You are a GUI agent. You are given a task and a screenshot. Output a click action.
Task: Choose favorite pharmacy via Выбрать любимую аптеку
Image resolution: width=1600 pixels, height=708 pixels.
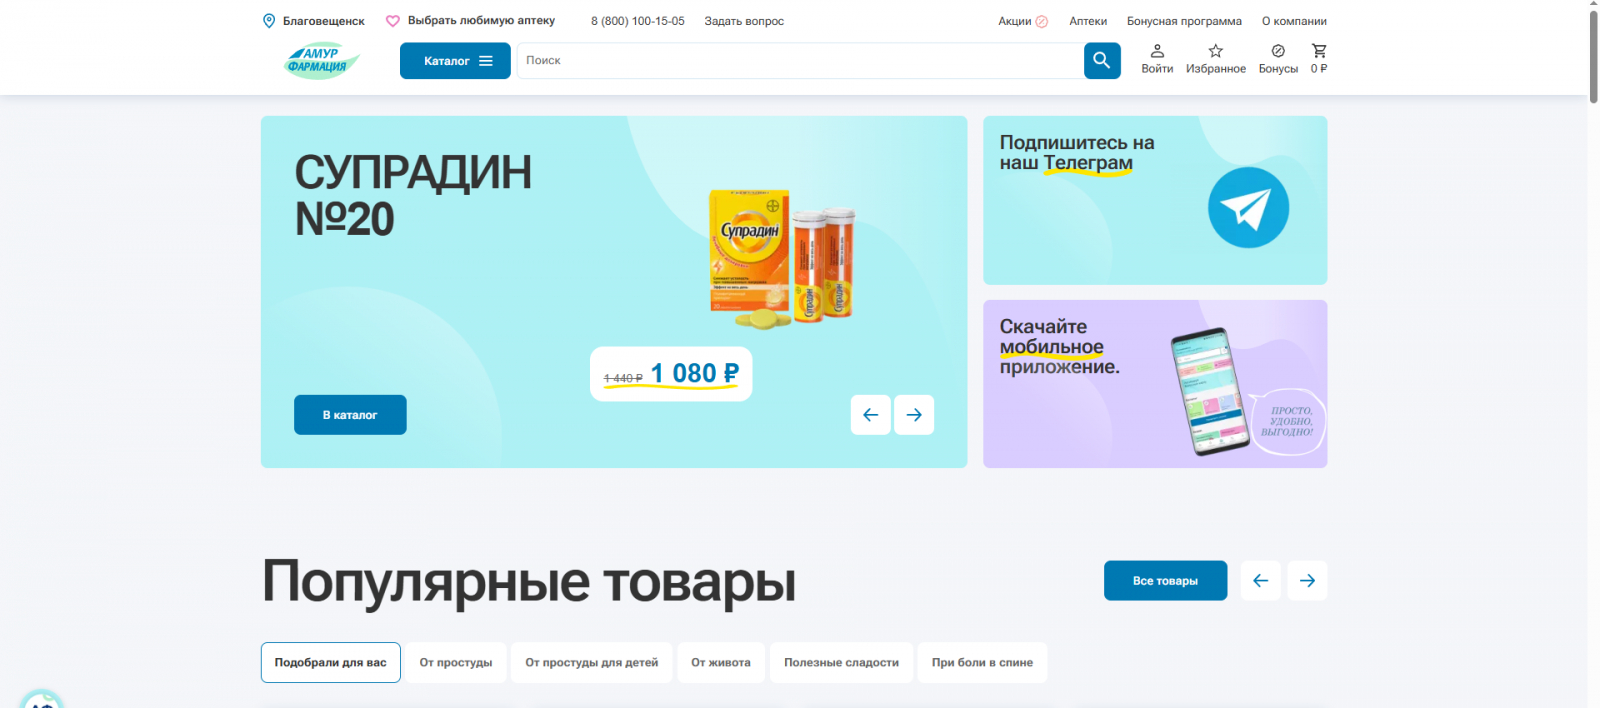(x=471, y=21)
